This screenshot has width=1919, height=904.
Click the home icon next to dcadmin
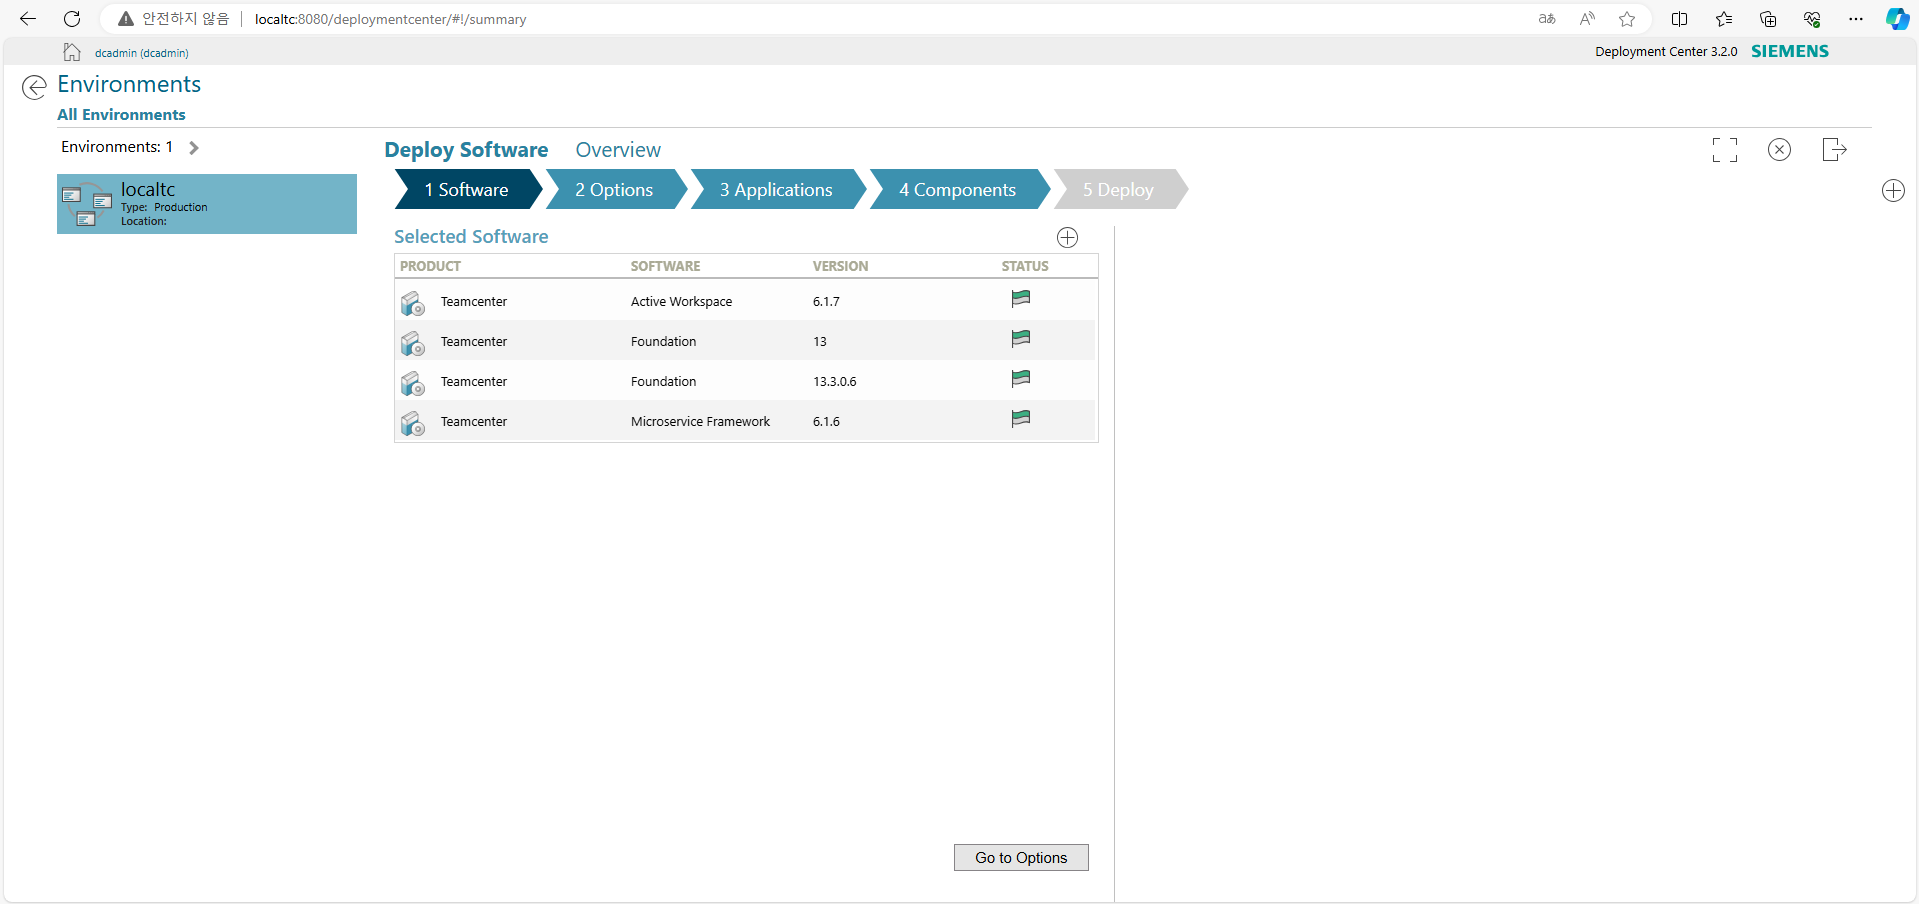tap(72, 52)
